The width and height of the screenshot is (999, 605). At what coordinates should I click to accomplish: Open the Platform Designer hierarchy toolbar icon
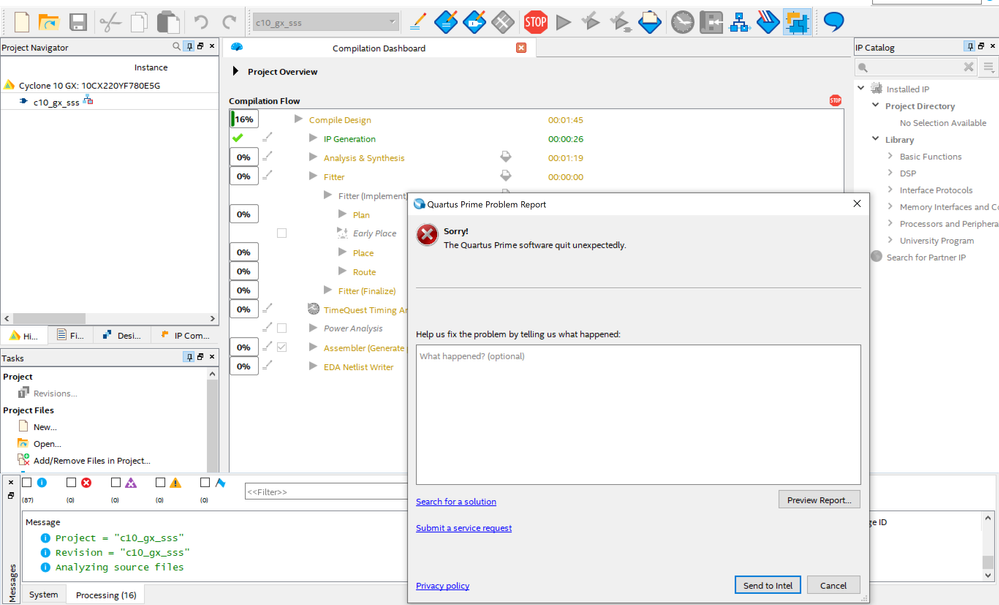coord(739,22)
